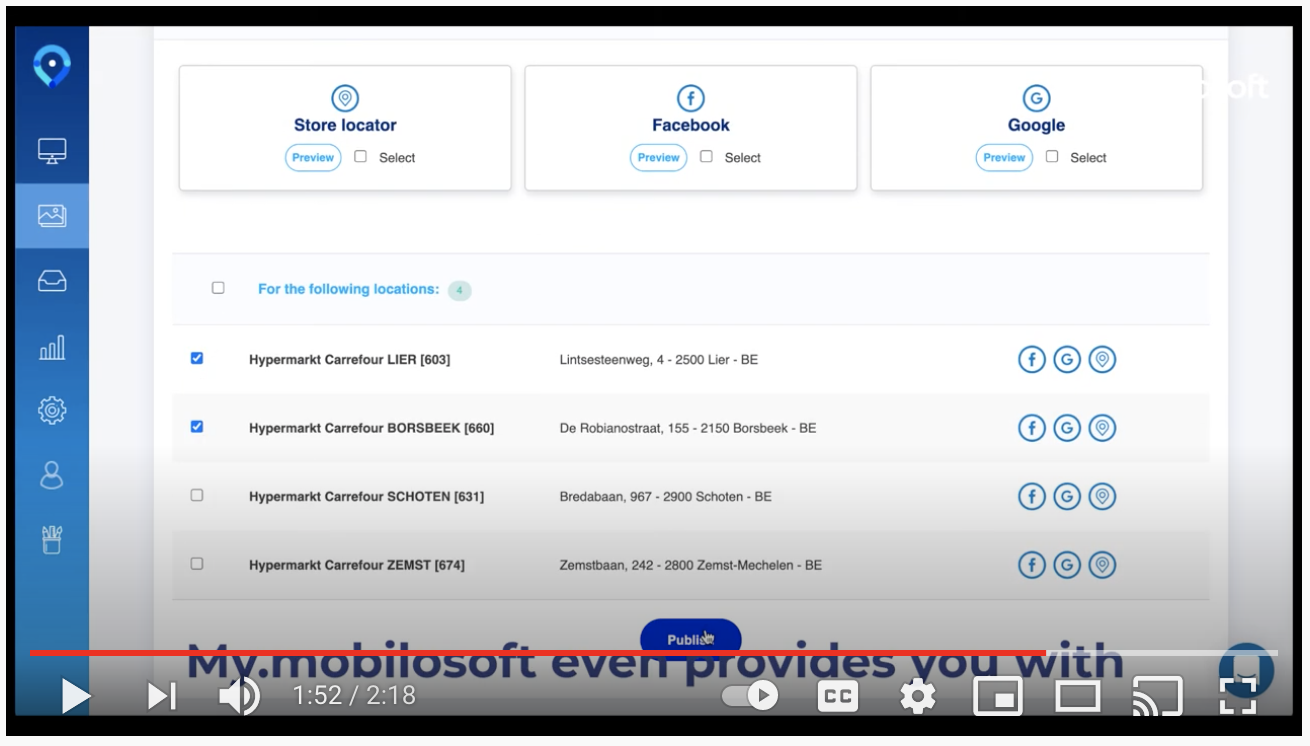This screenshot has width=1310, height=746.
Task: Click the Lintsesteenweg, 4 - 2500 Lier address
Action: pyautogui.click(x=659, y=359)
